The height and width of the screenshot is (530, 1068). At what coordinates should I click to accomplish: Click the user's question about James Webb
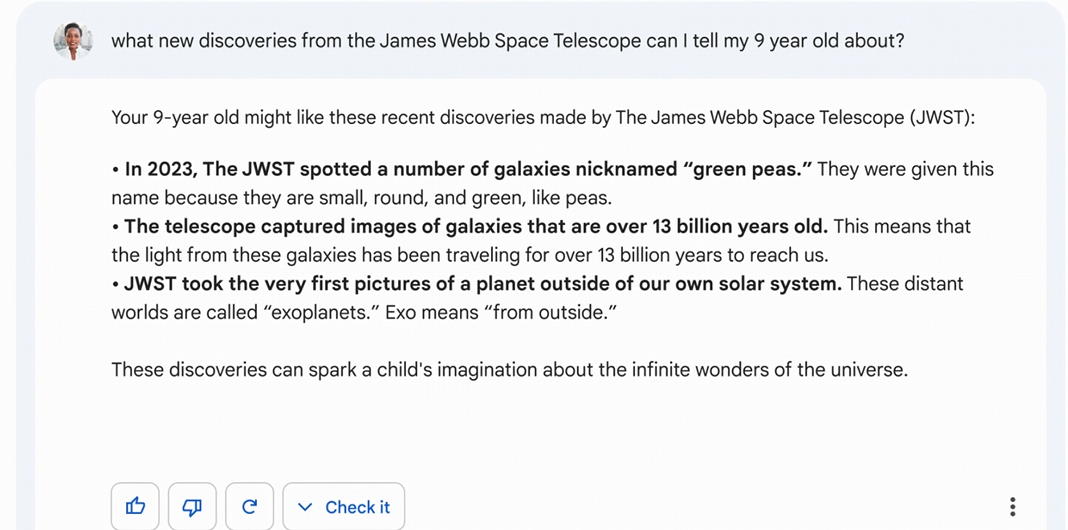507,41
